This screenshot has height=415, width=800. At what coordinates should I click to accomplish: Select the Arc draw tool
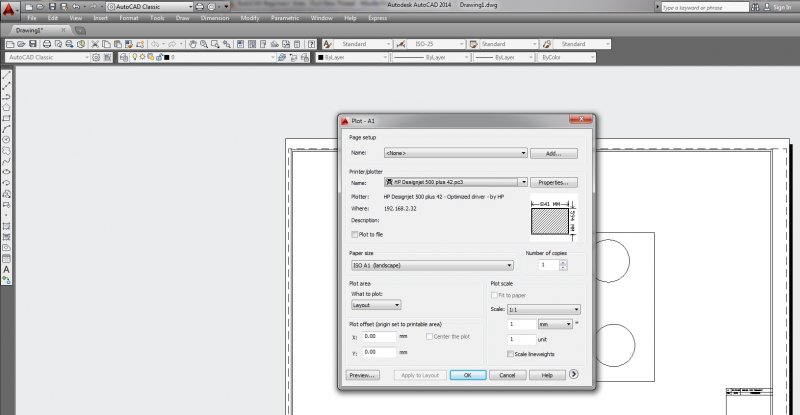point(7,129)
